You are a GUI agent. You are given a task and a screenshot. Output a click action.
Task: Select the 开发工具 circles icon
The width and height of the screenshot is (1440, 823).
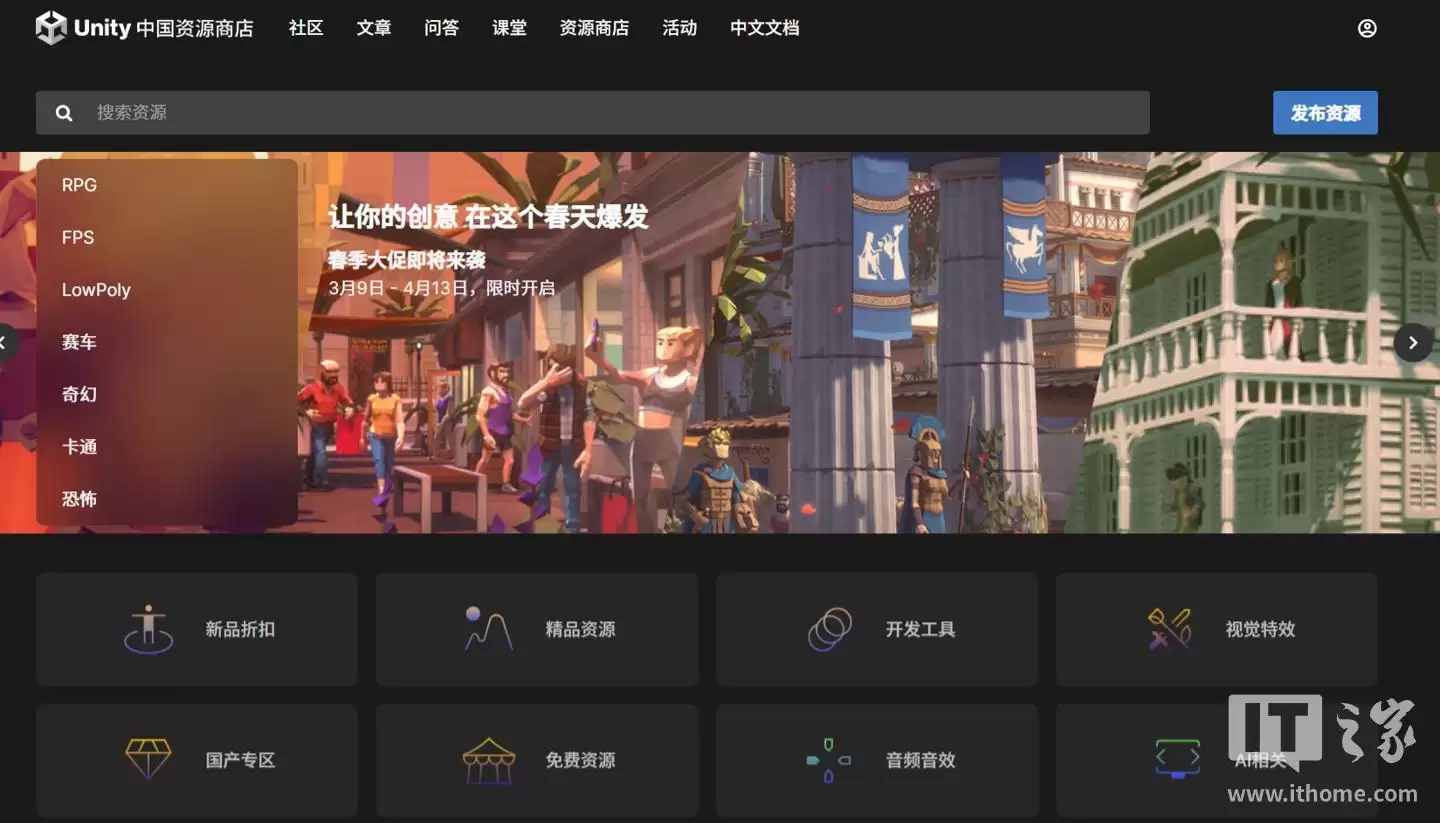[829, 629]
